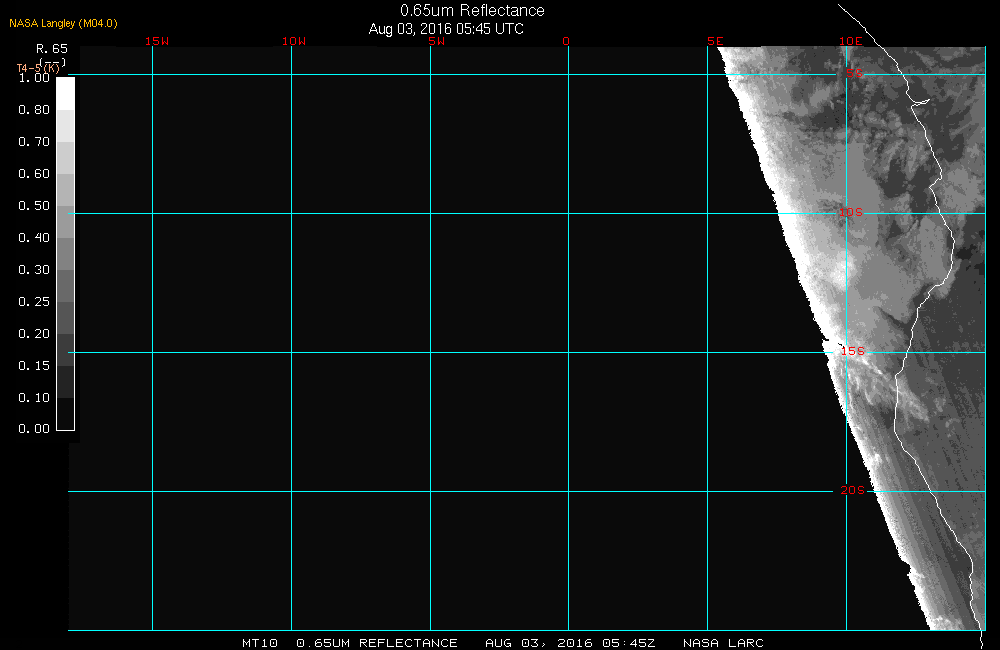Click the 0.80 colorbar scale value
This screenshot has height=650, width=1000.
click(34, 110)
